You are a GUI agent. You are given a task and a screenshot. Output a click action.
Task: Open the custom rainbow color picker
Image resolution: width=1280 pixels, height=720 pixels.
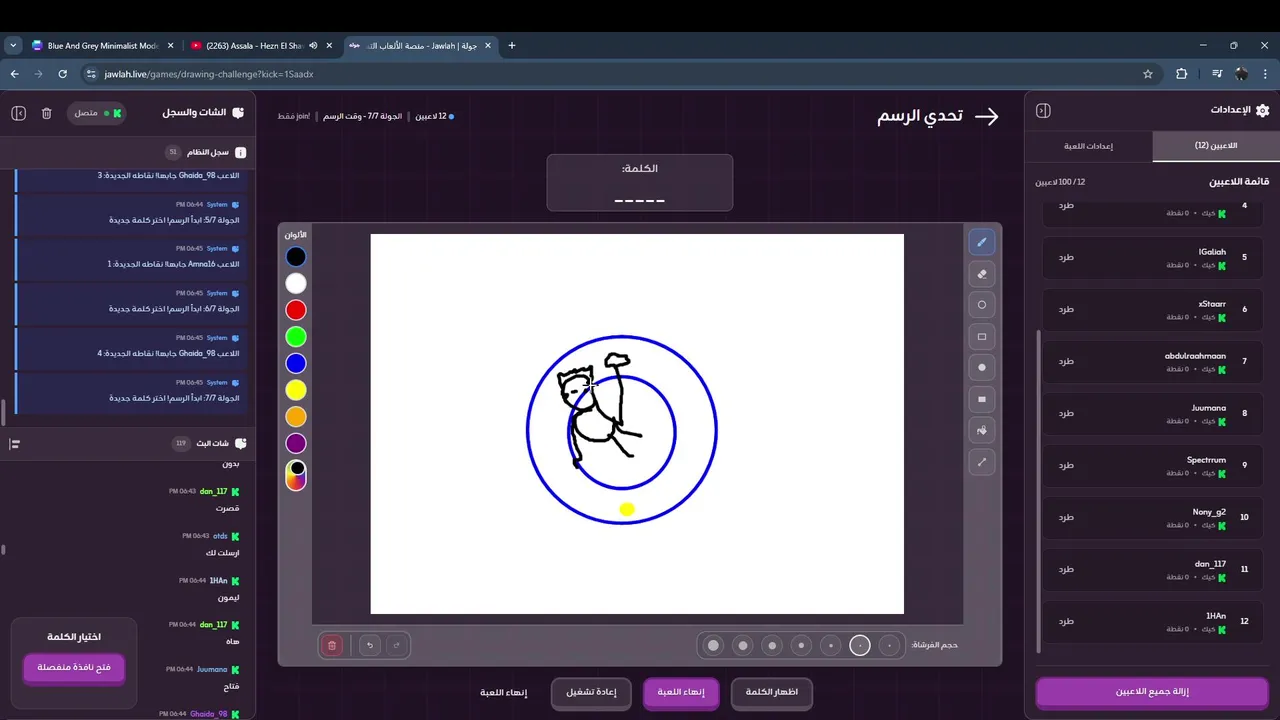[296, 475]
